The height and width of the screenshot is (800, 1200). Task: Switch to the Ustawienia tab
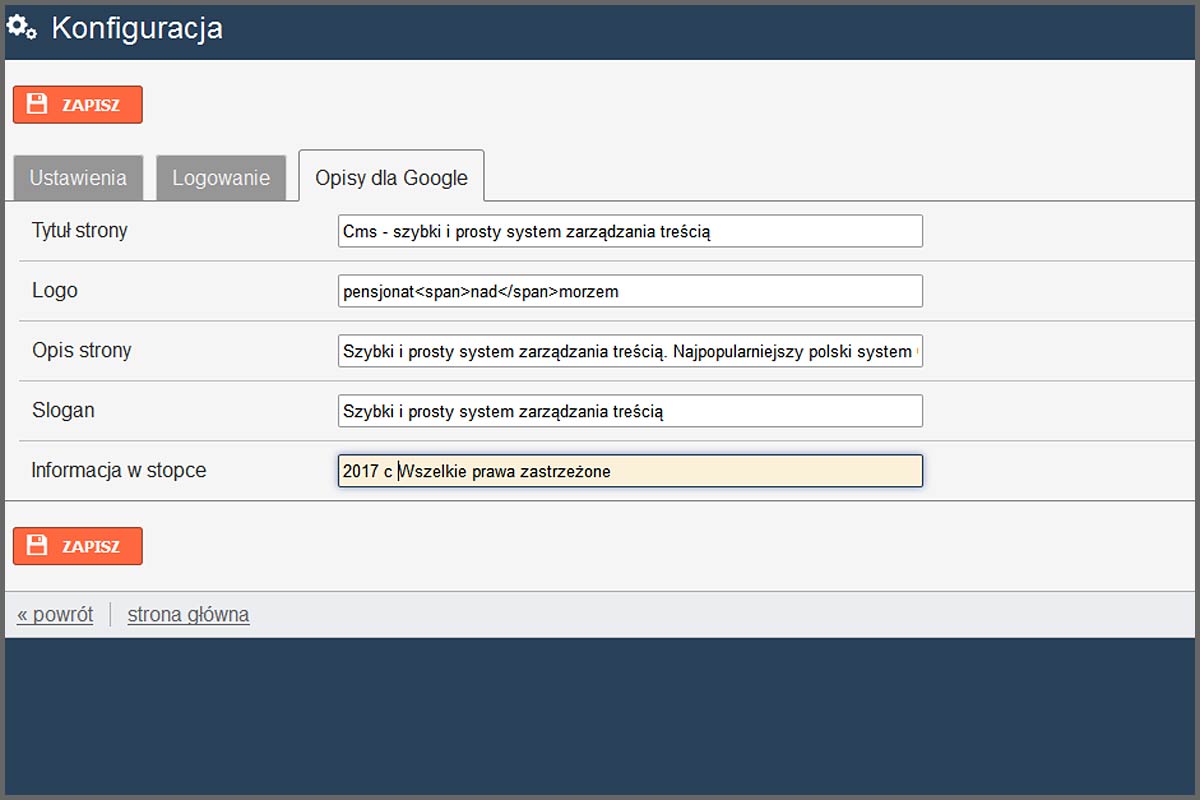pos(78,178)
